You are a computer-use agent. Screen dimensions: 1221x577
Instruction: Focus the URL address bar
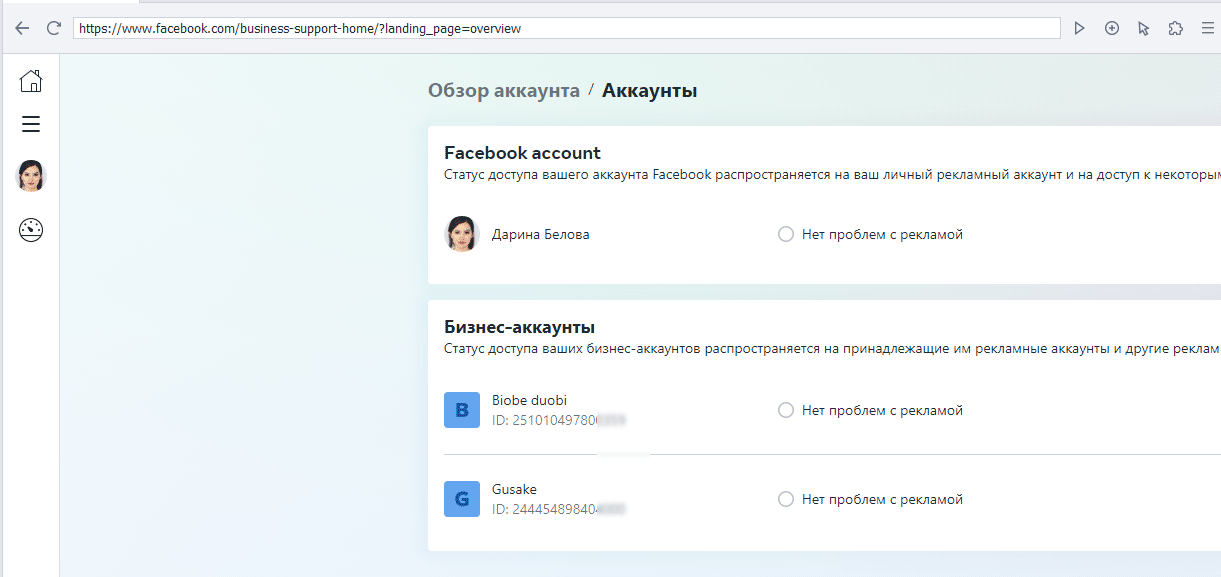[567, 29]
